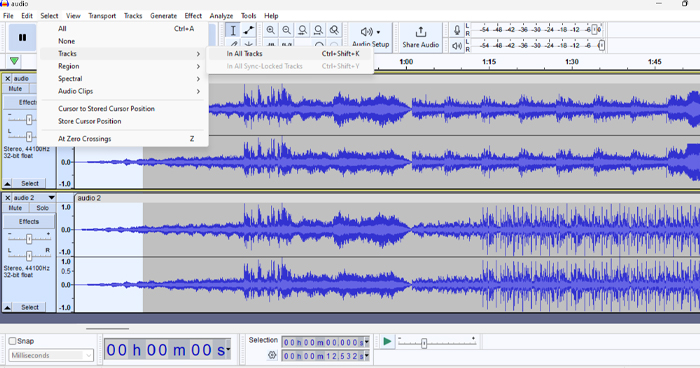Open the File menu

8,16
